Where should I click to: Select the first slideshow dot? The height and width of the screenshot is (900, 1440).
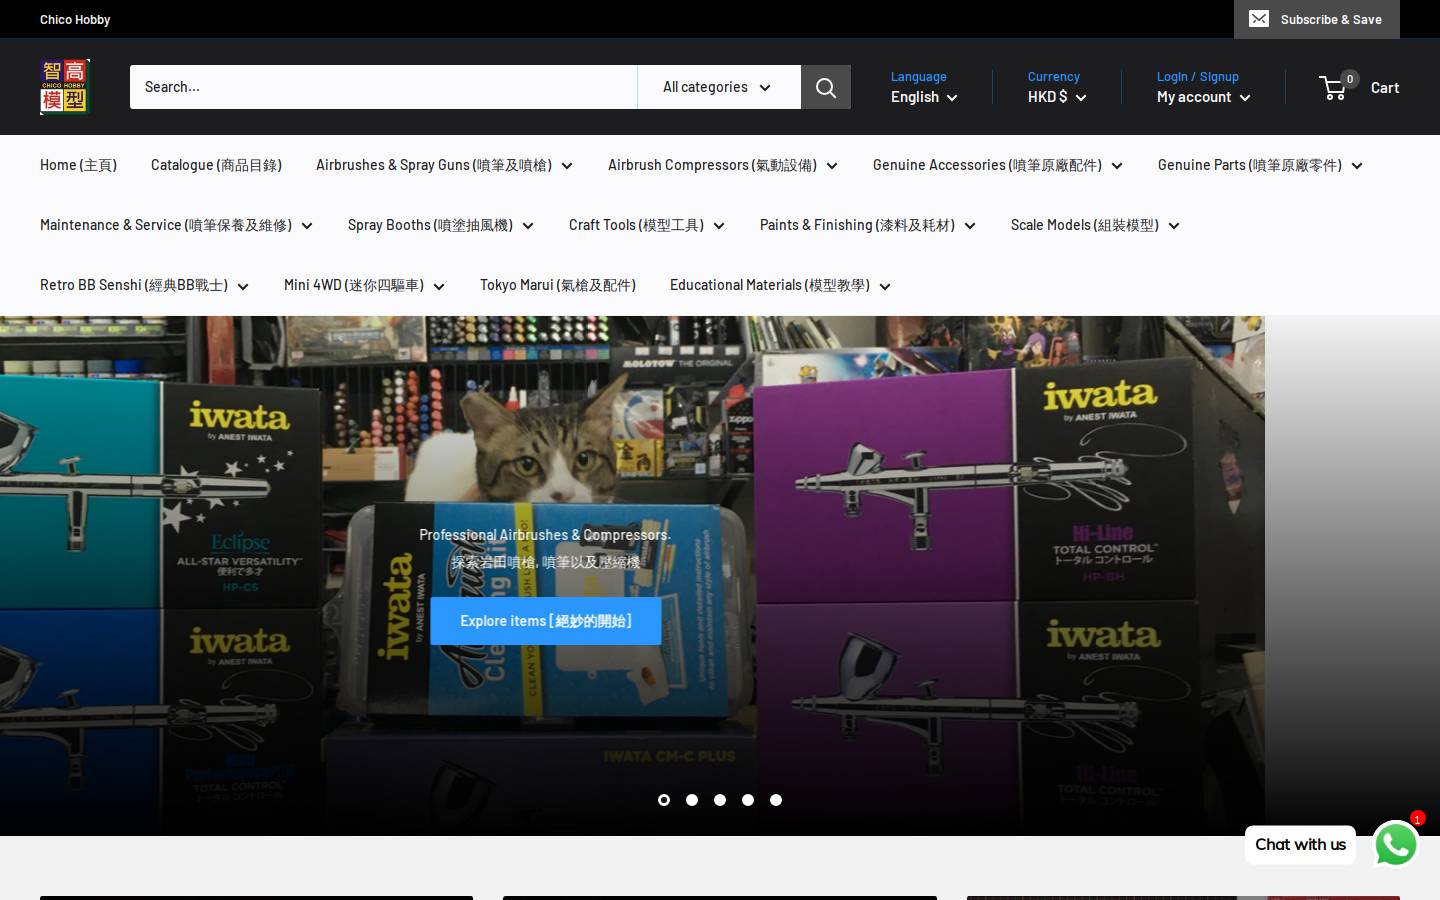[x=664, y=800]
